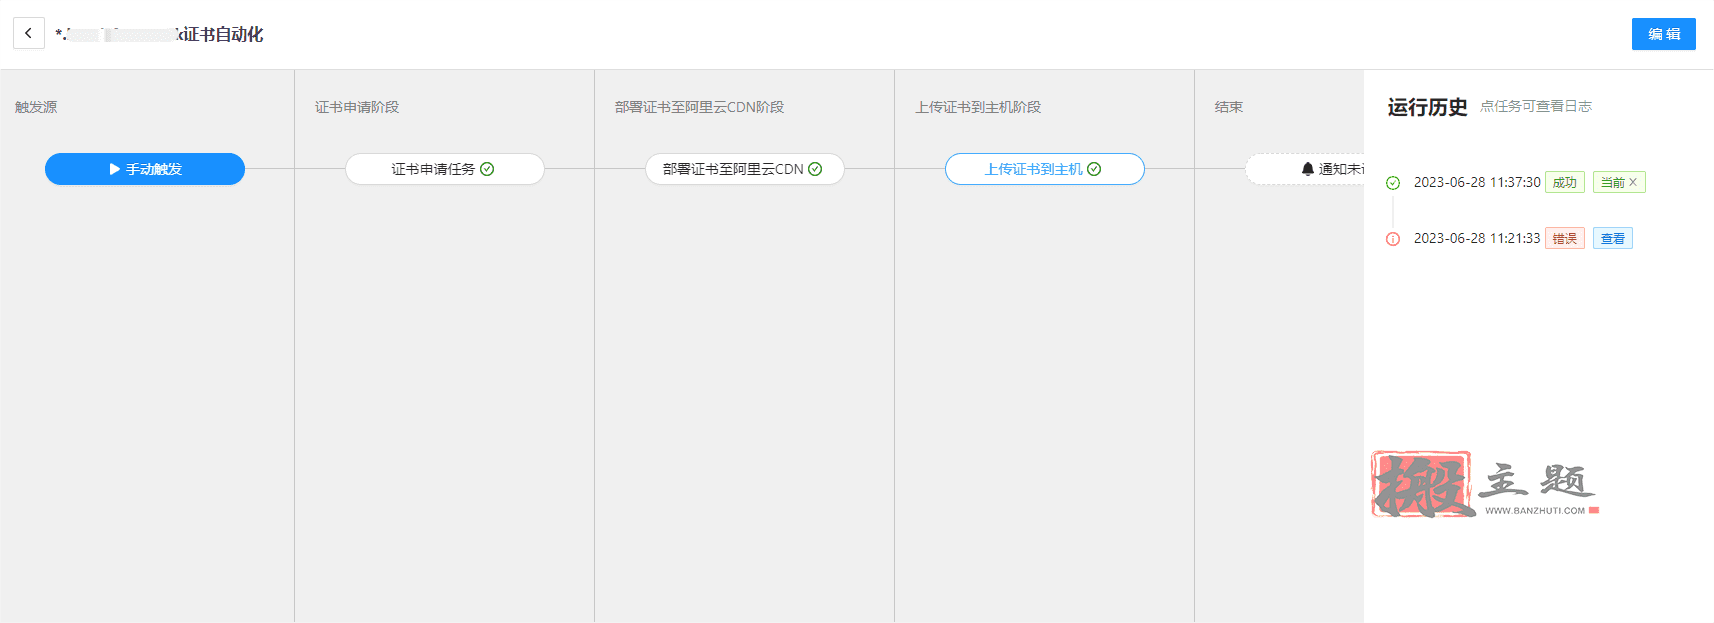Click the 上传证书到主机阶段 stage header
This screenshot has width=1714, height=623.
click(978, 107)
